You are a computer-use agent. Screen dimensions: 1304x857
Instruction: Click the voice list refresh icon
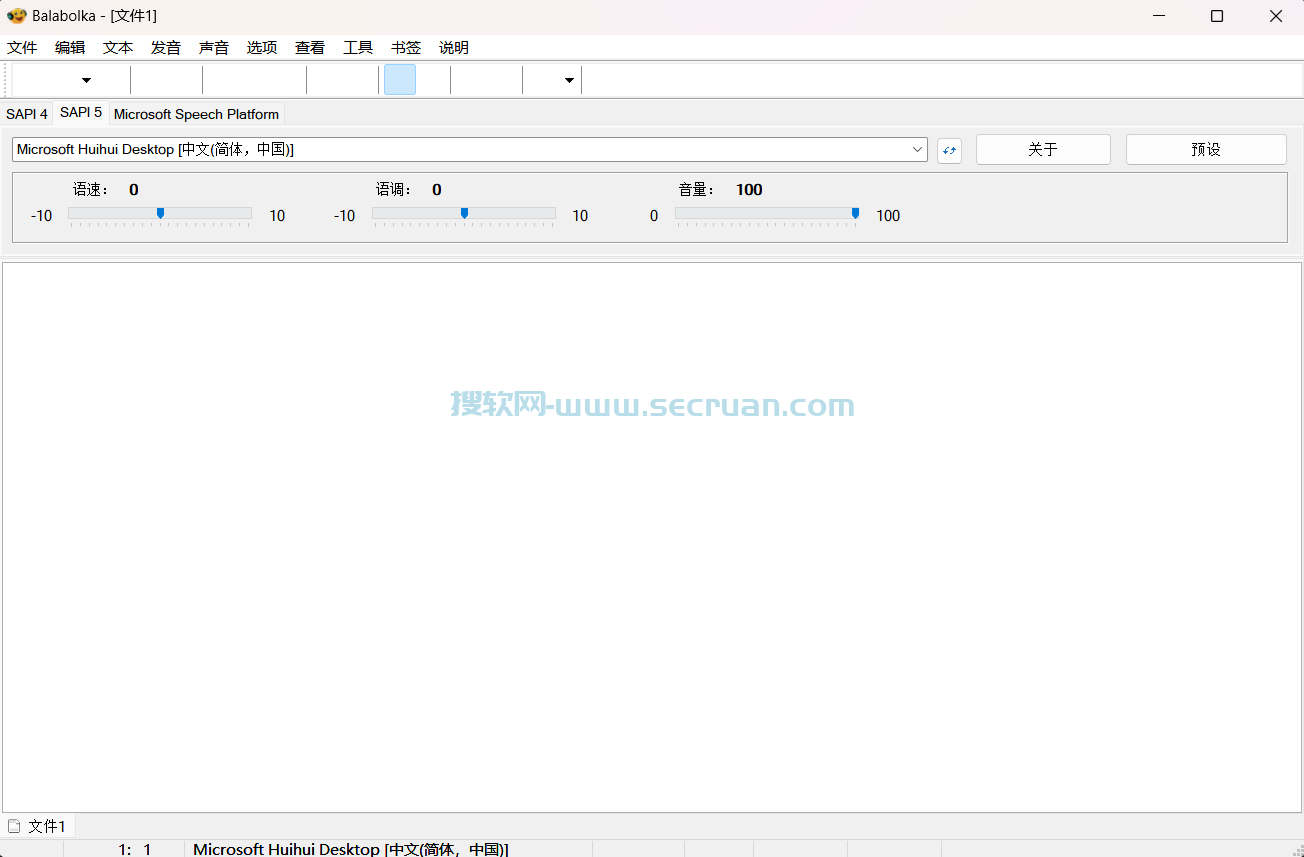click(949, 150)
